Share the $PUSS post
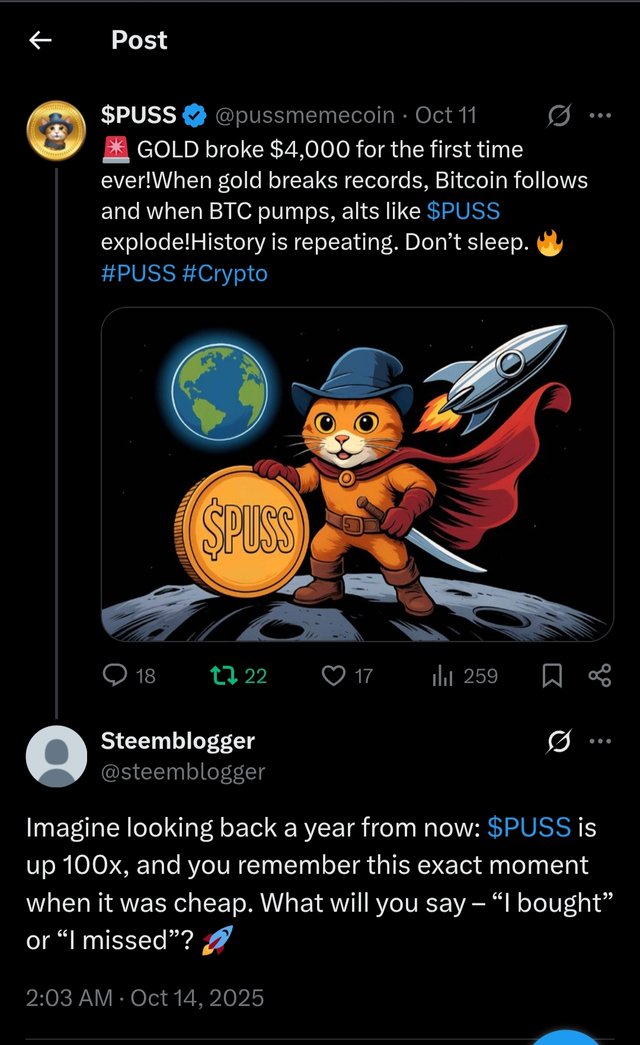The height and width of the screenshot is (1045, 640). pyautogui.click(x=599, y=676)
